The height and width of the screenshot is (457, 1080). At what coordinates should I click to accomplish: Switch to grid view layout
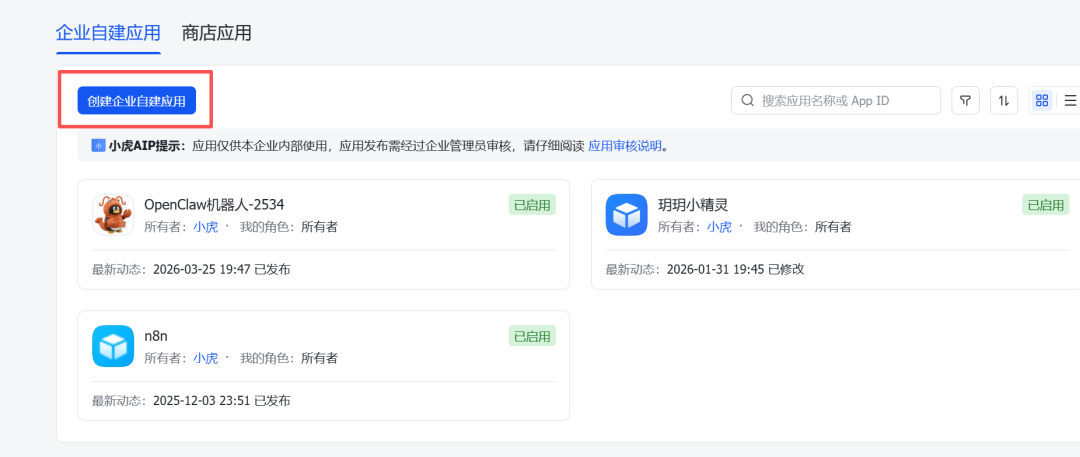pyautogui.click(x=1042, y=101)
